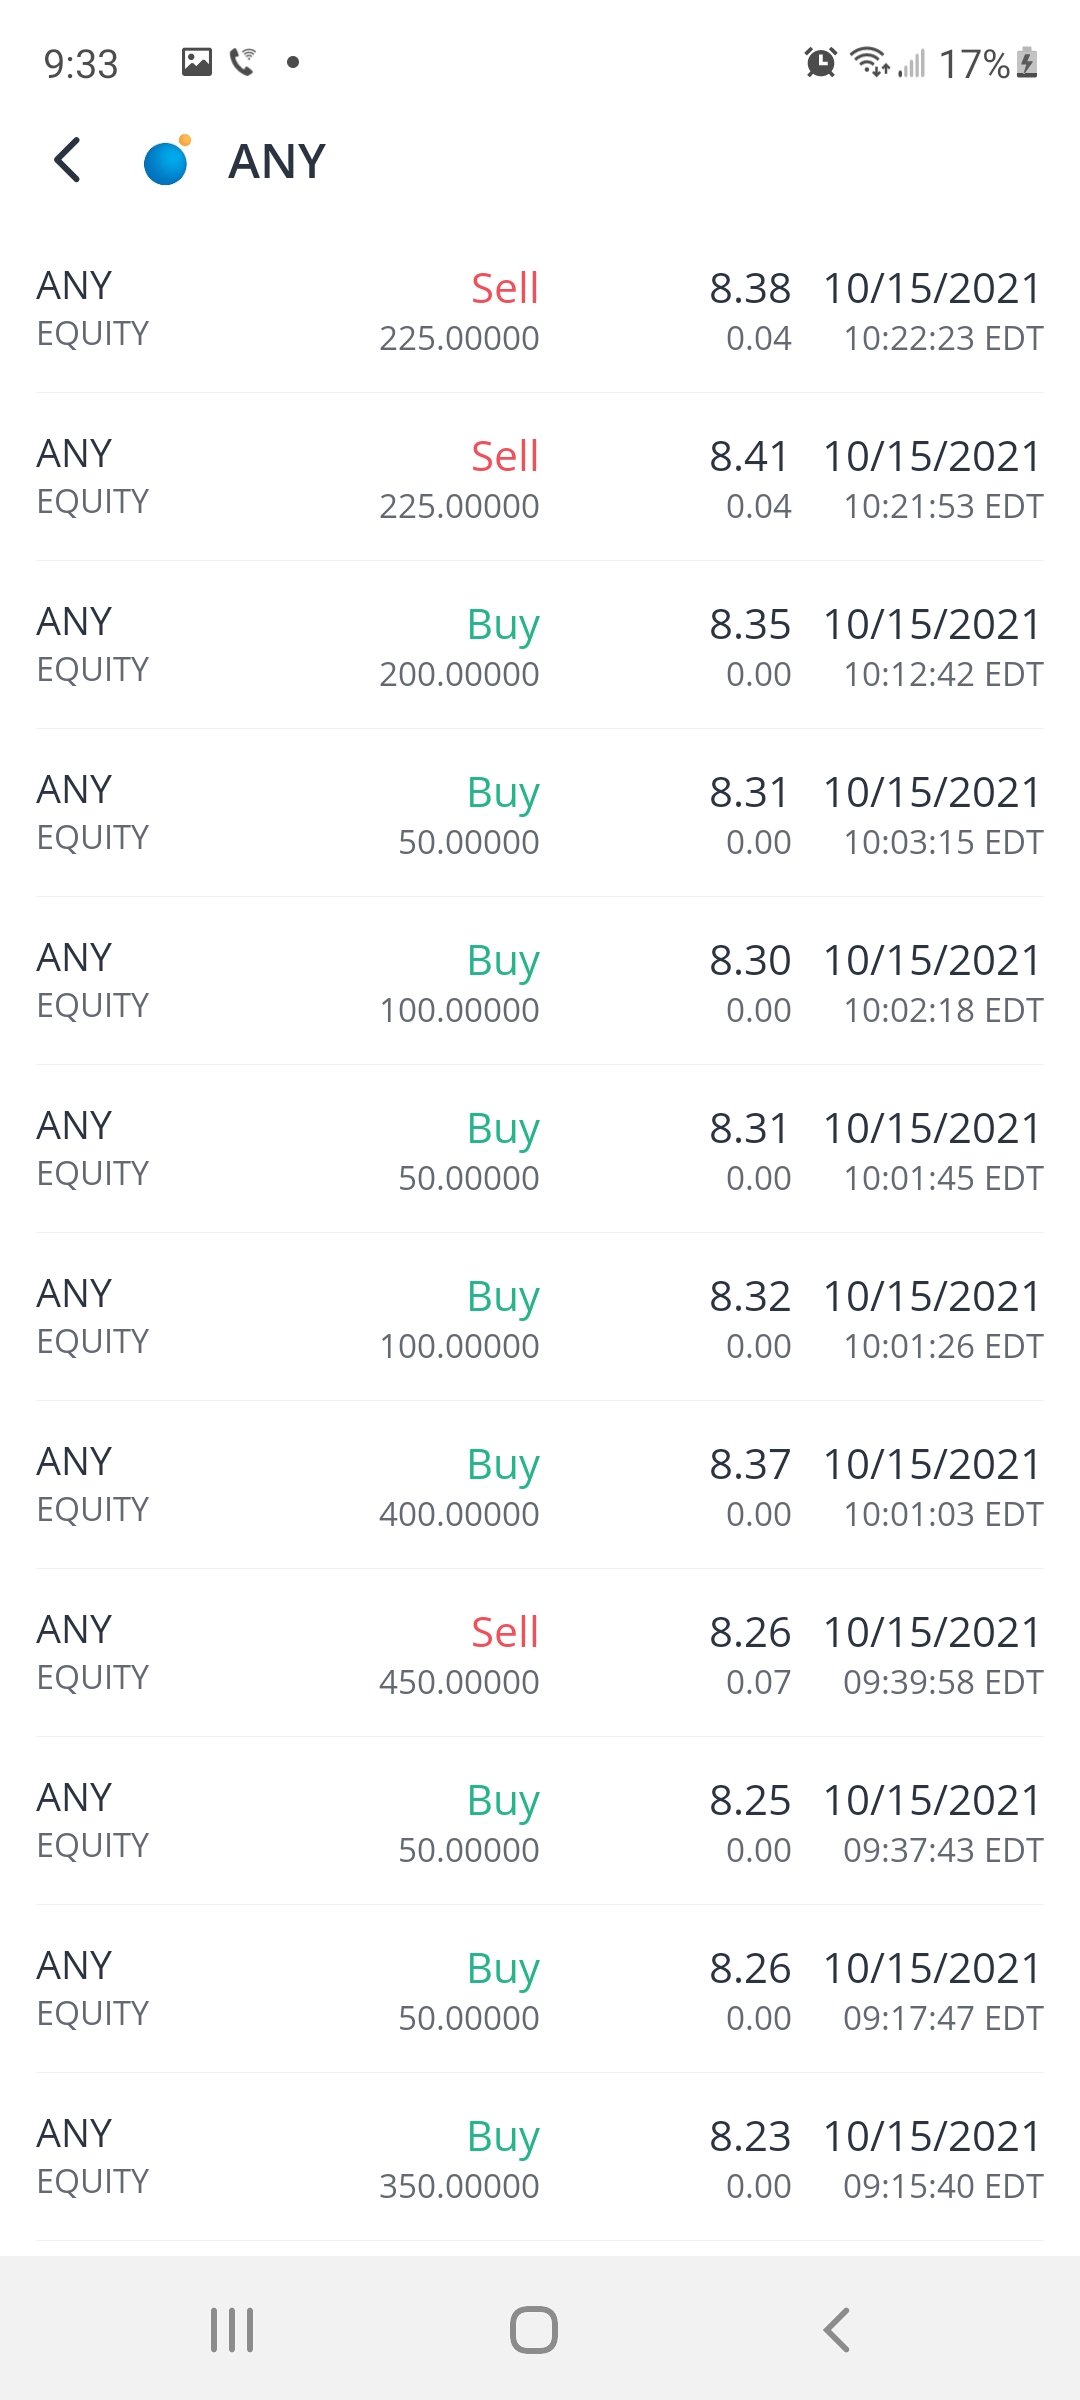This screenshot has width=1080, height=2400.
Task: Tap the ANY title text in header
Action: pyautogui.click(x=277, y=162)
